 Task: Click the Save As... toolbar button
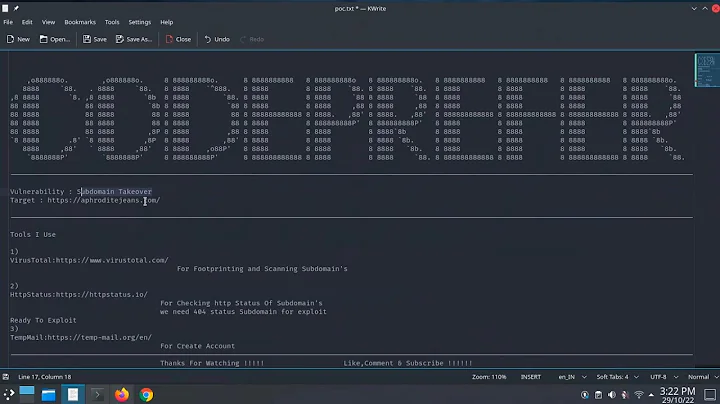point(134,39)
